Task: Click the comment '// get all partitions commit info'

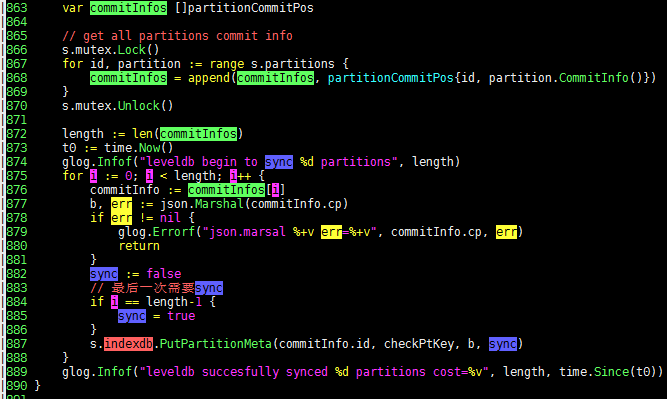Action: click(x=177, y=36)
